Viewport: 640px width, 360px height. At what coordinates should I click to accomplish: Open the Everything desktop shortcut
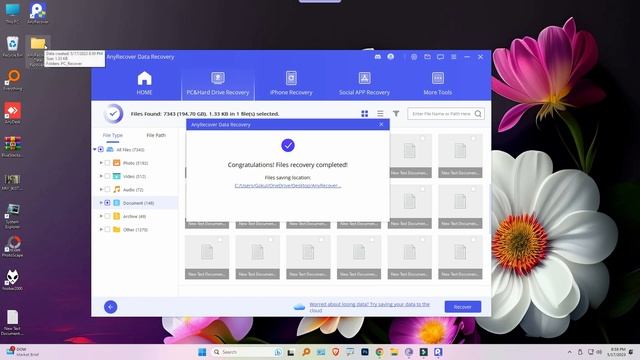pyautogui.click(x=12, y=80)
